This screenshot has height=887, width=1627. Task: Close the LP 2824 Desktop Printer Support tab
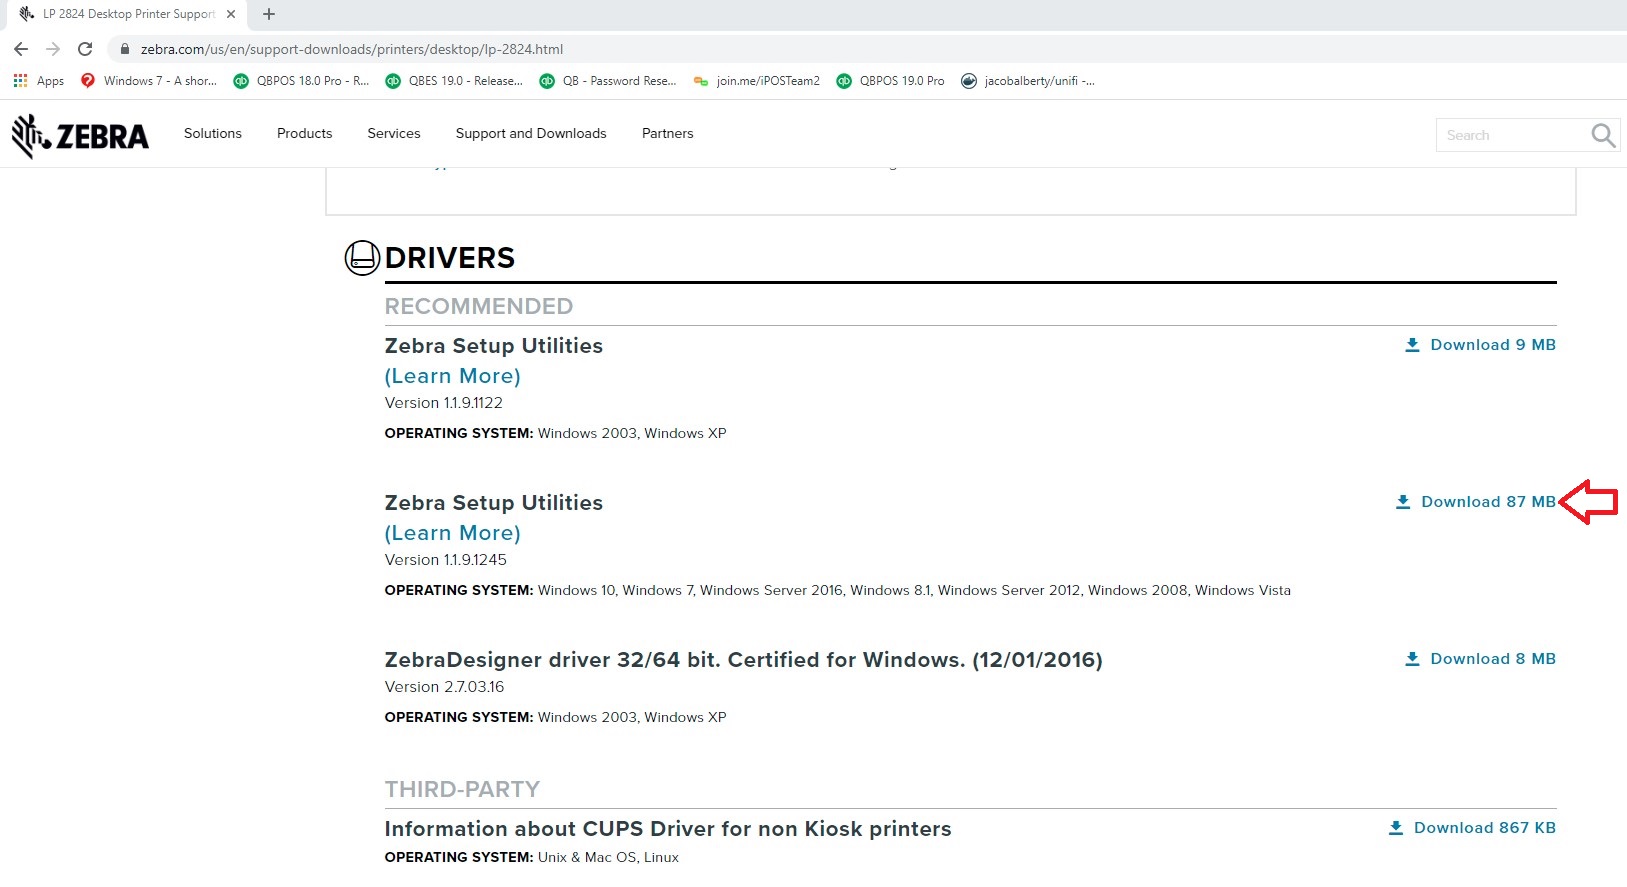click(x=231, y=14)
